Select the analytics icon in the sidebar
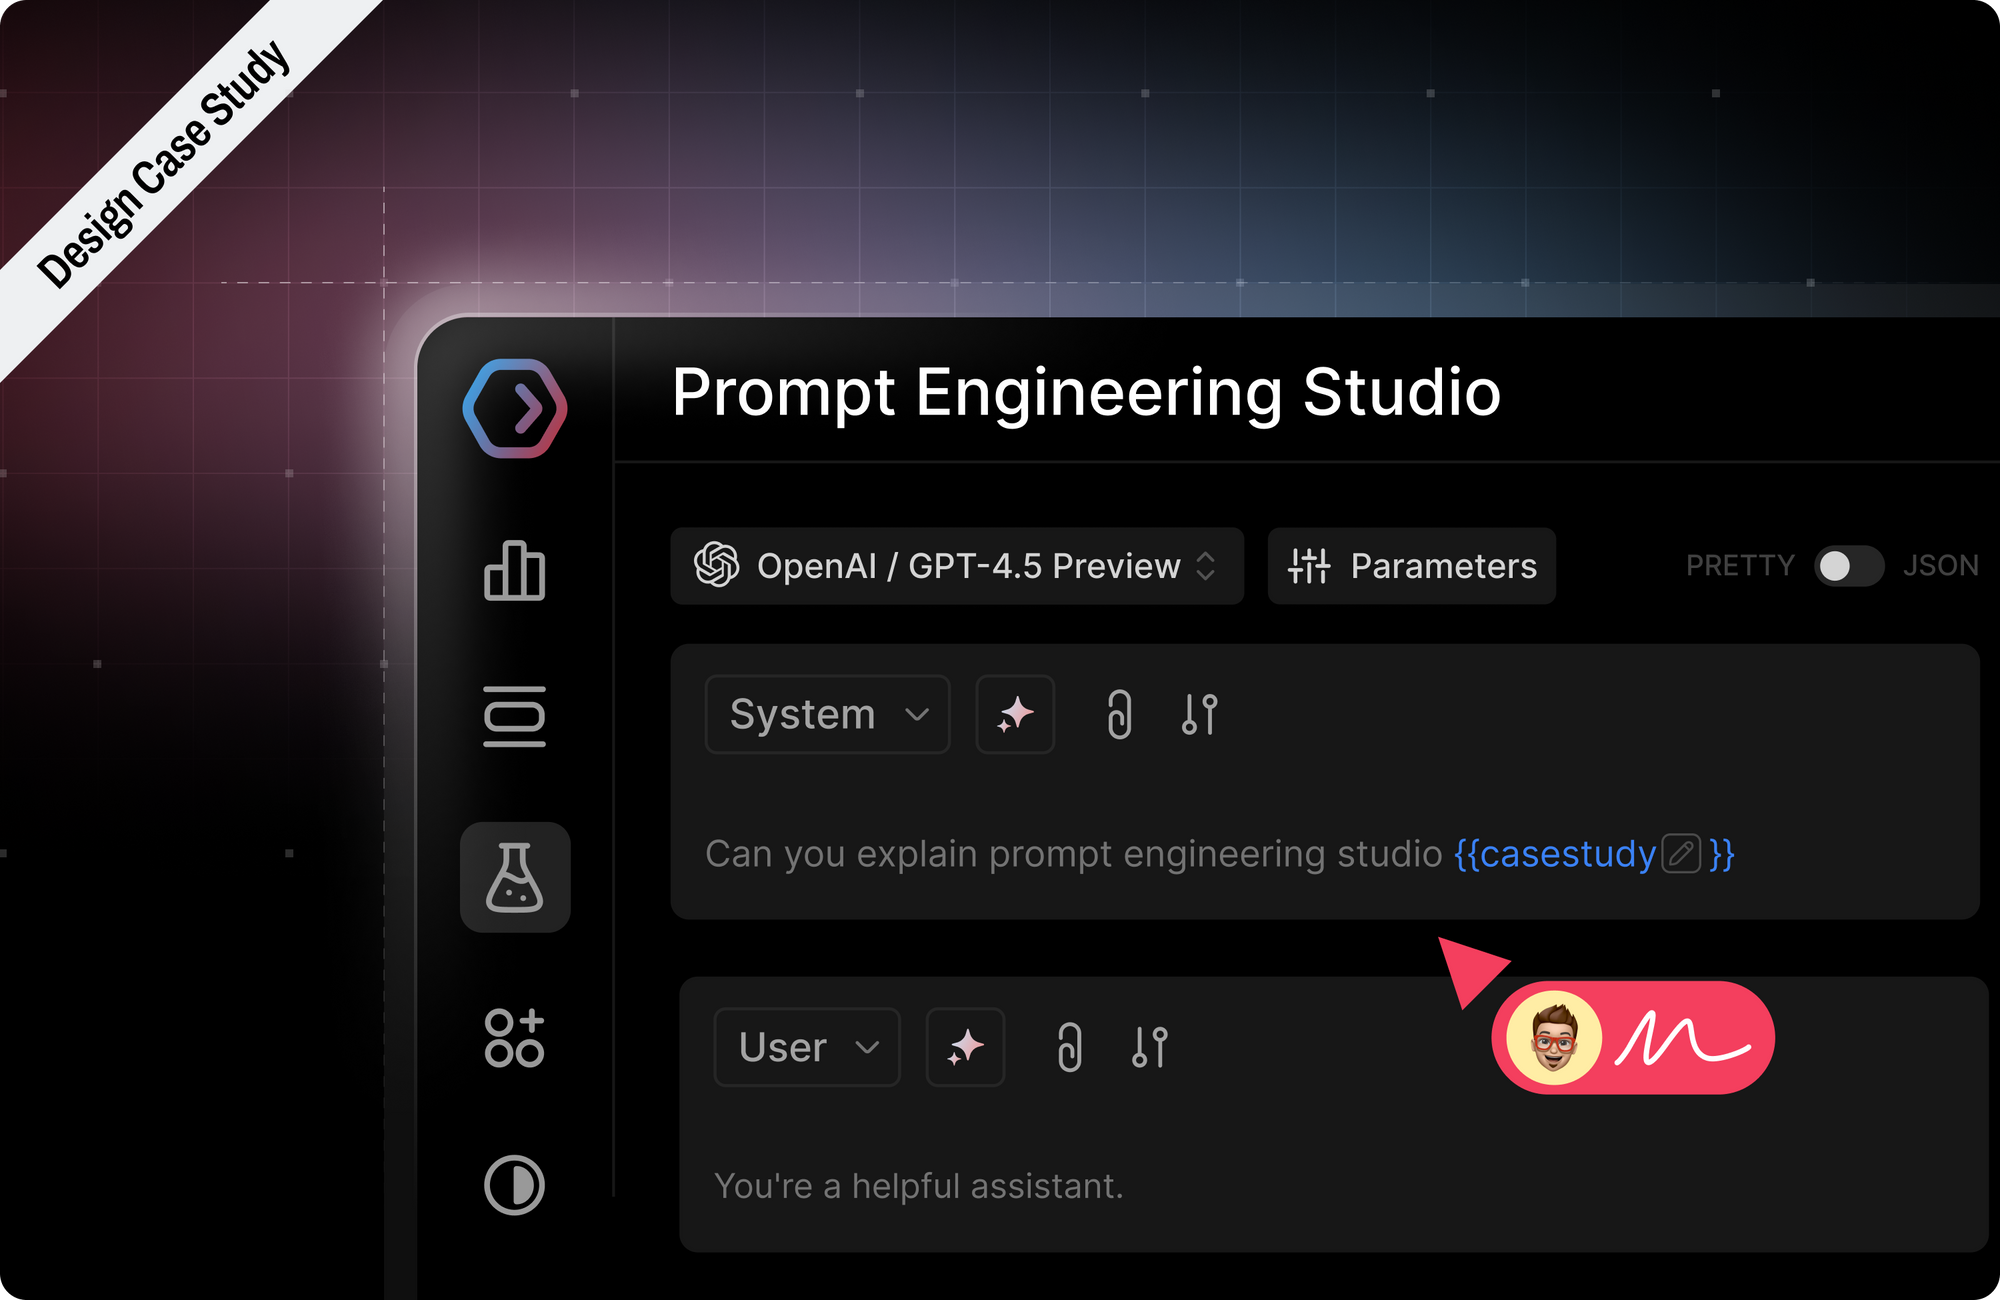This screenshot has height=1300, width=2000. coord(514,572)
